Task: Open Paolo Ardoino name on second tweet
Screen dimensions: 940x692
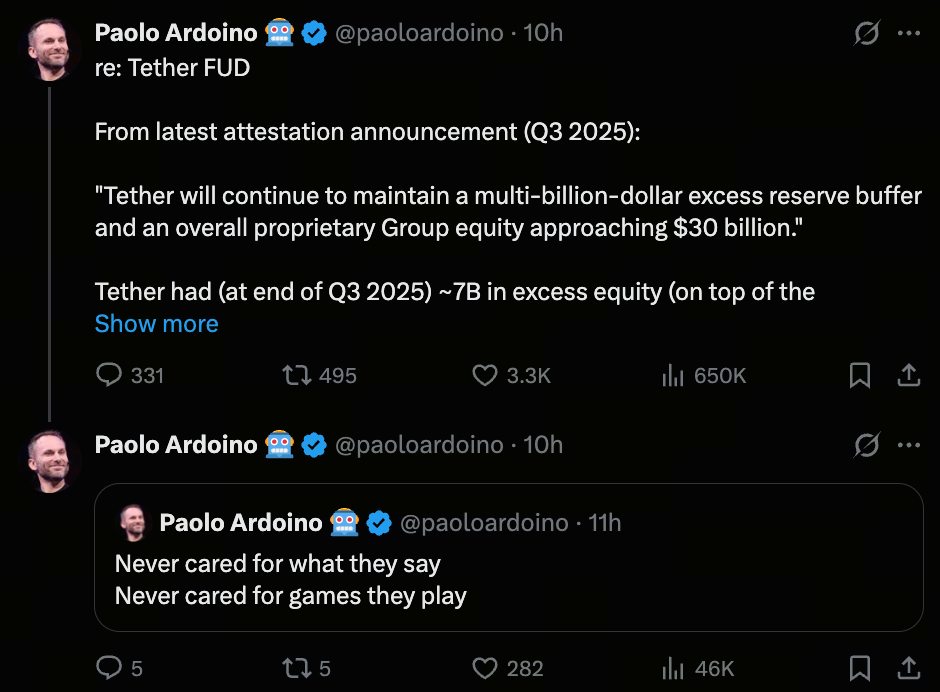Action: tap(176, 445)
